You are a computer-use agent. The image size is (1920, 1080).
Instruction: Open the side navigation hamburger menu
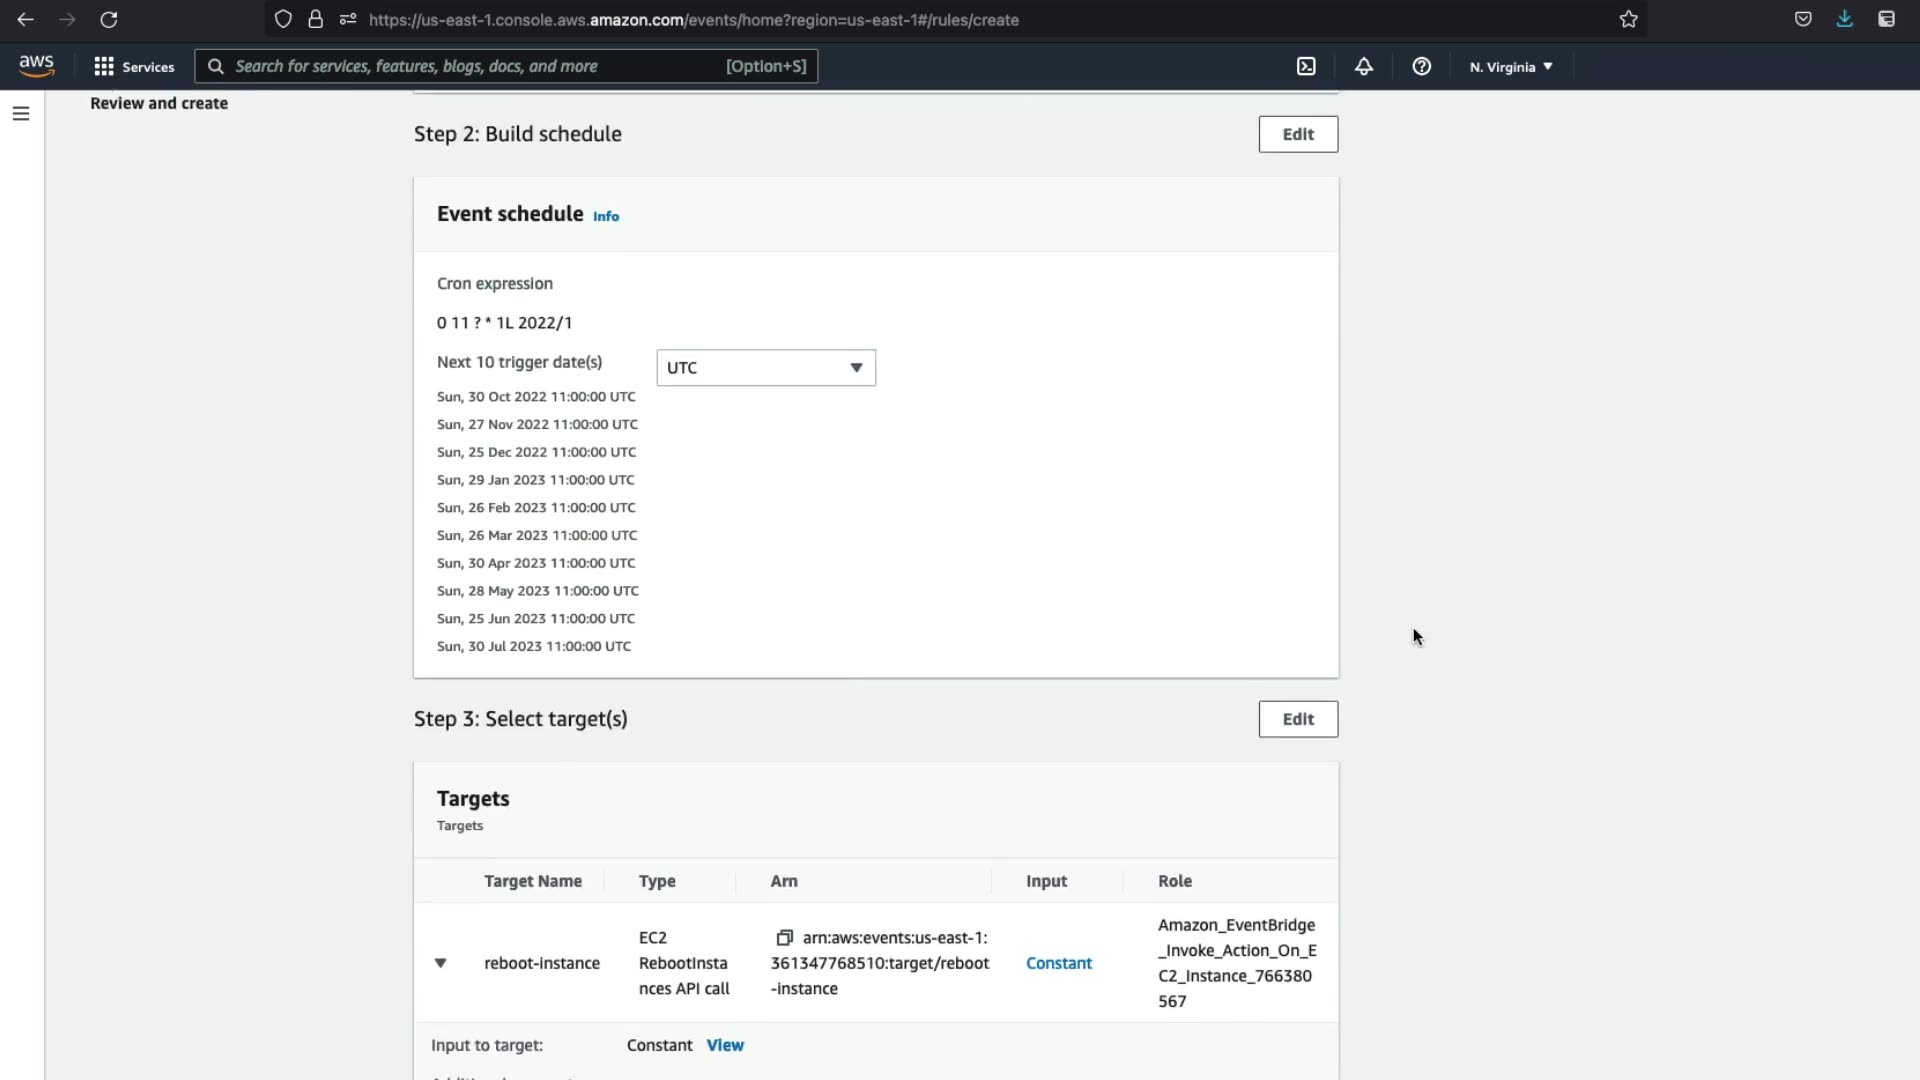pos(21,114)
